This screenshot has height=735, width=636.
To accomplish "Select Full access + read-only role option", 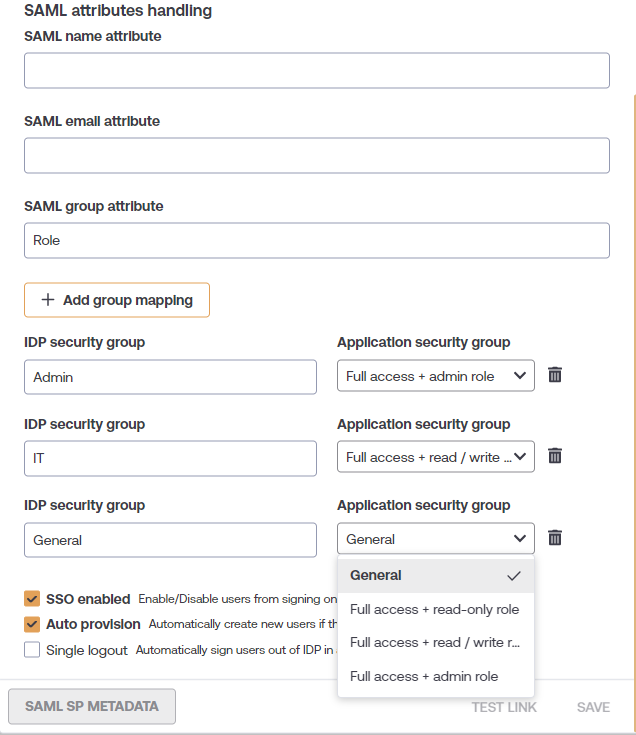I will tap(435, 609).
